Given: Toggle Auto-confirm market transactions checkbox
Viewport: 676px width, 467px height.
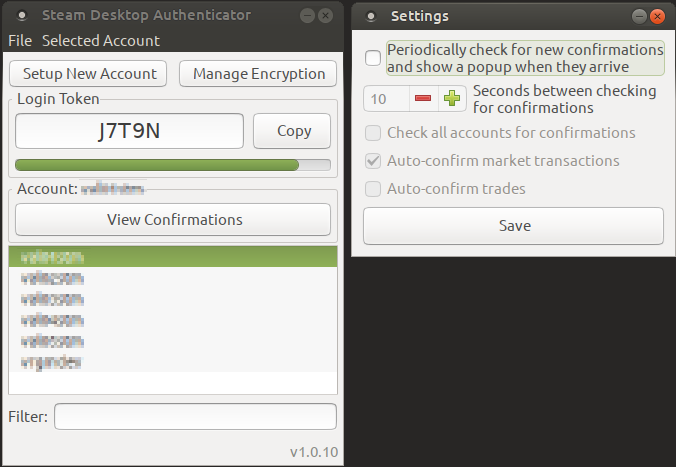Looking at the screenshot, I should [x=373, y=161].
